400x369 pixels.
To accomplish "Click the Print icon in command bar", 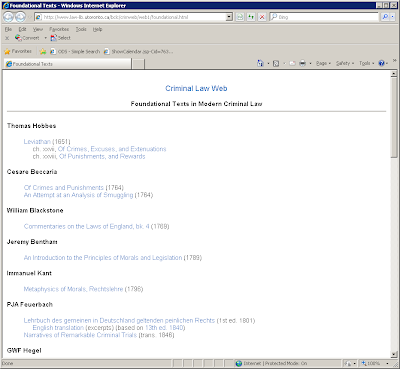I will click(x=302, y=63).
